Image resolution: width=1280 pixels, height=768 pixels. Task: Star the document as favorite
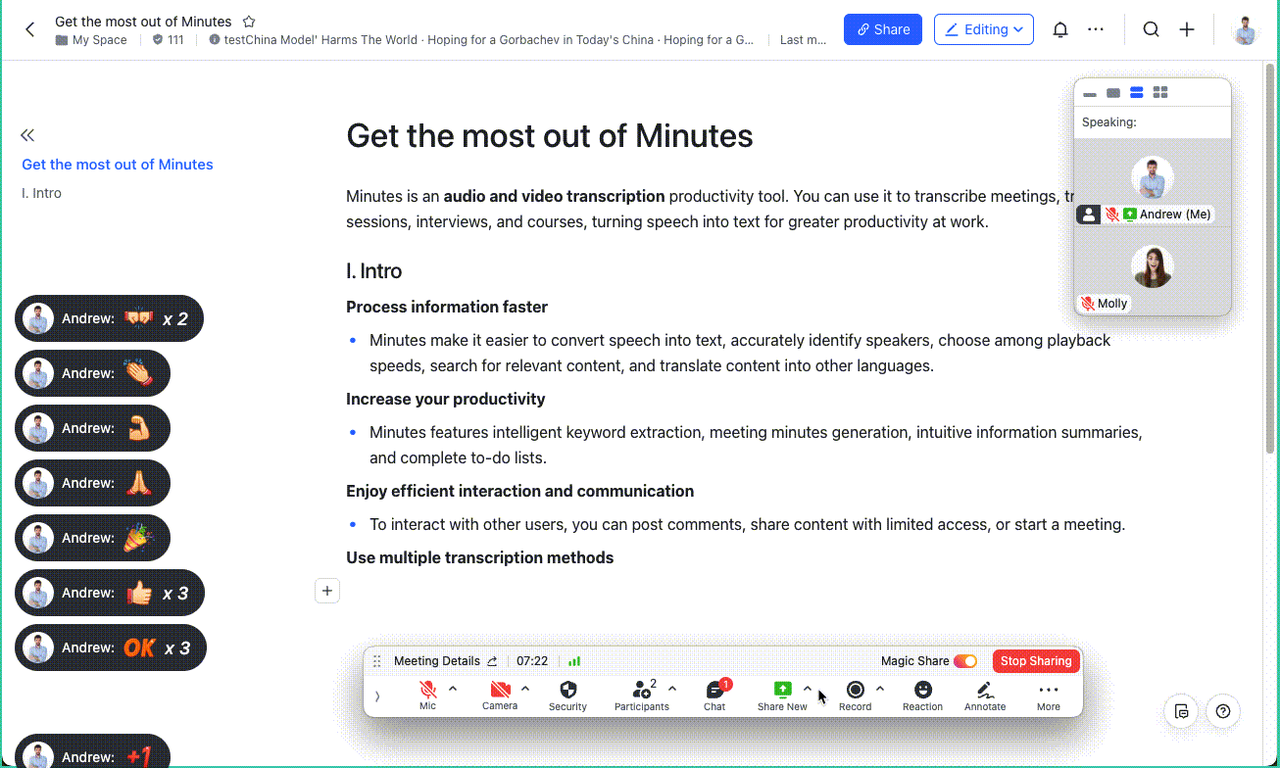pos(249,22)
